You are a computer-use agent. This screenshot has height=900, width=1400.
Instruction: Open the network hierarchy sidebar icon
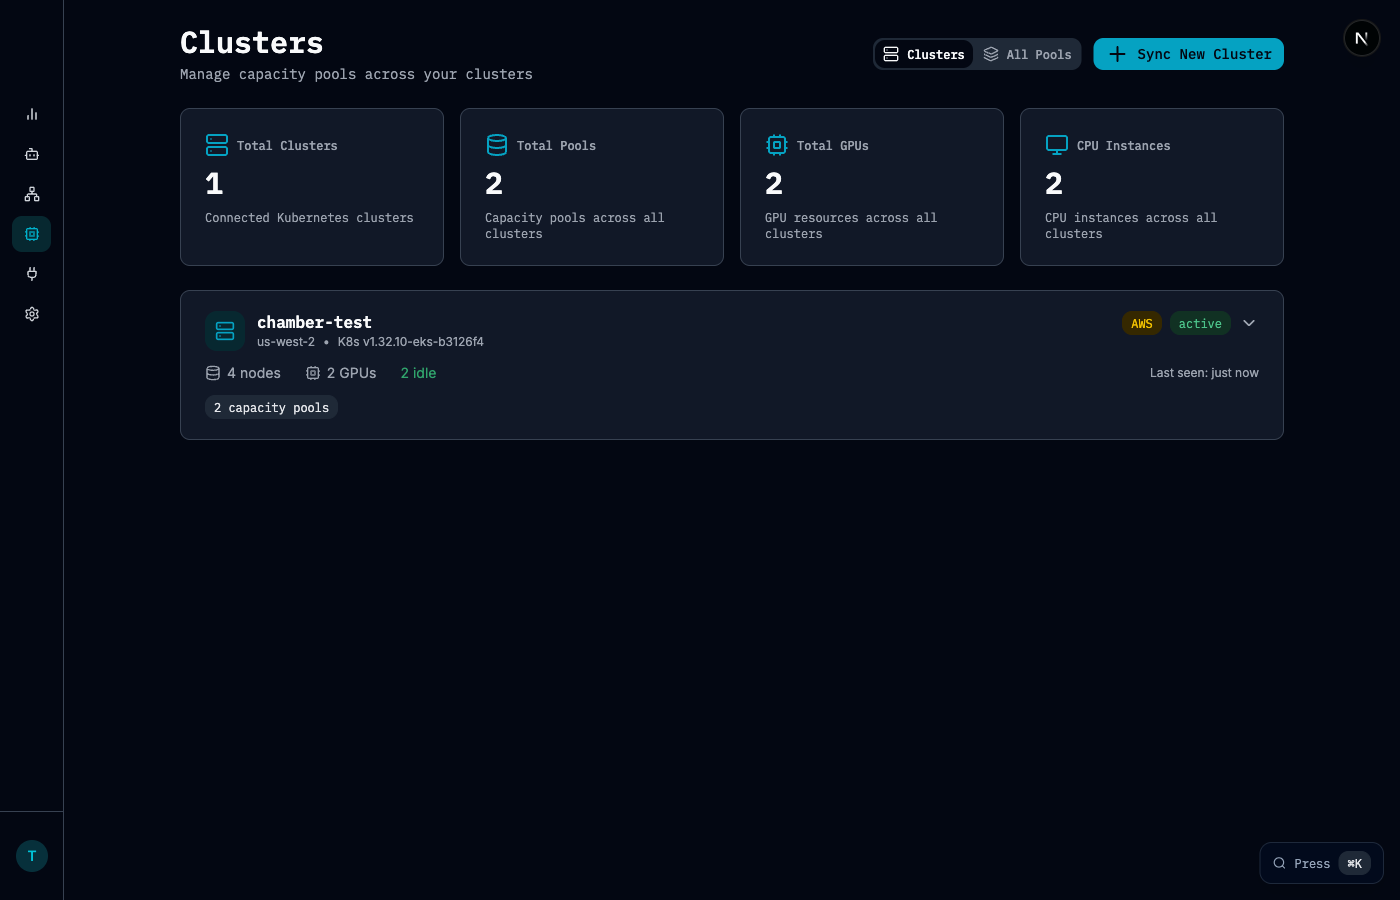(32, 194)
